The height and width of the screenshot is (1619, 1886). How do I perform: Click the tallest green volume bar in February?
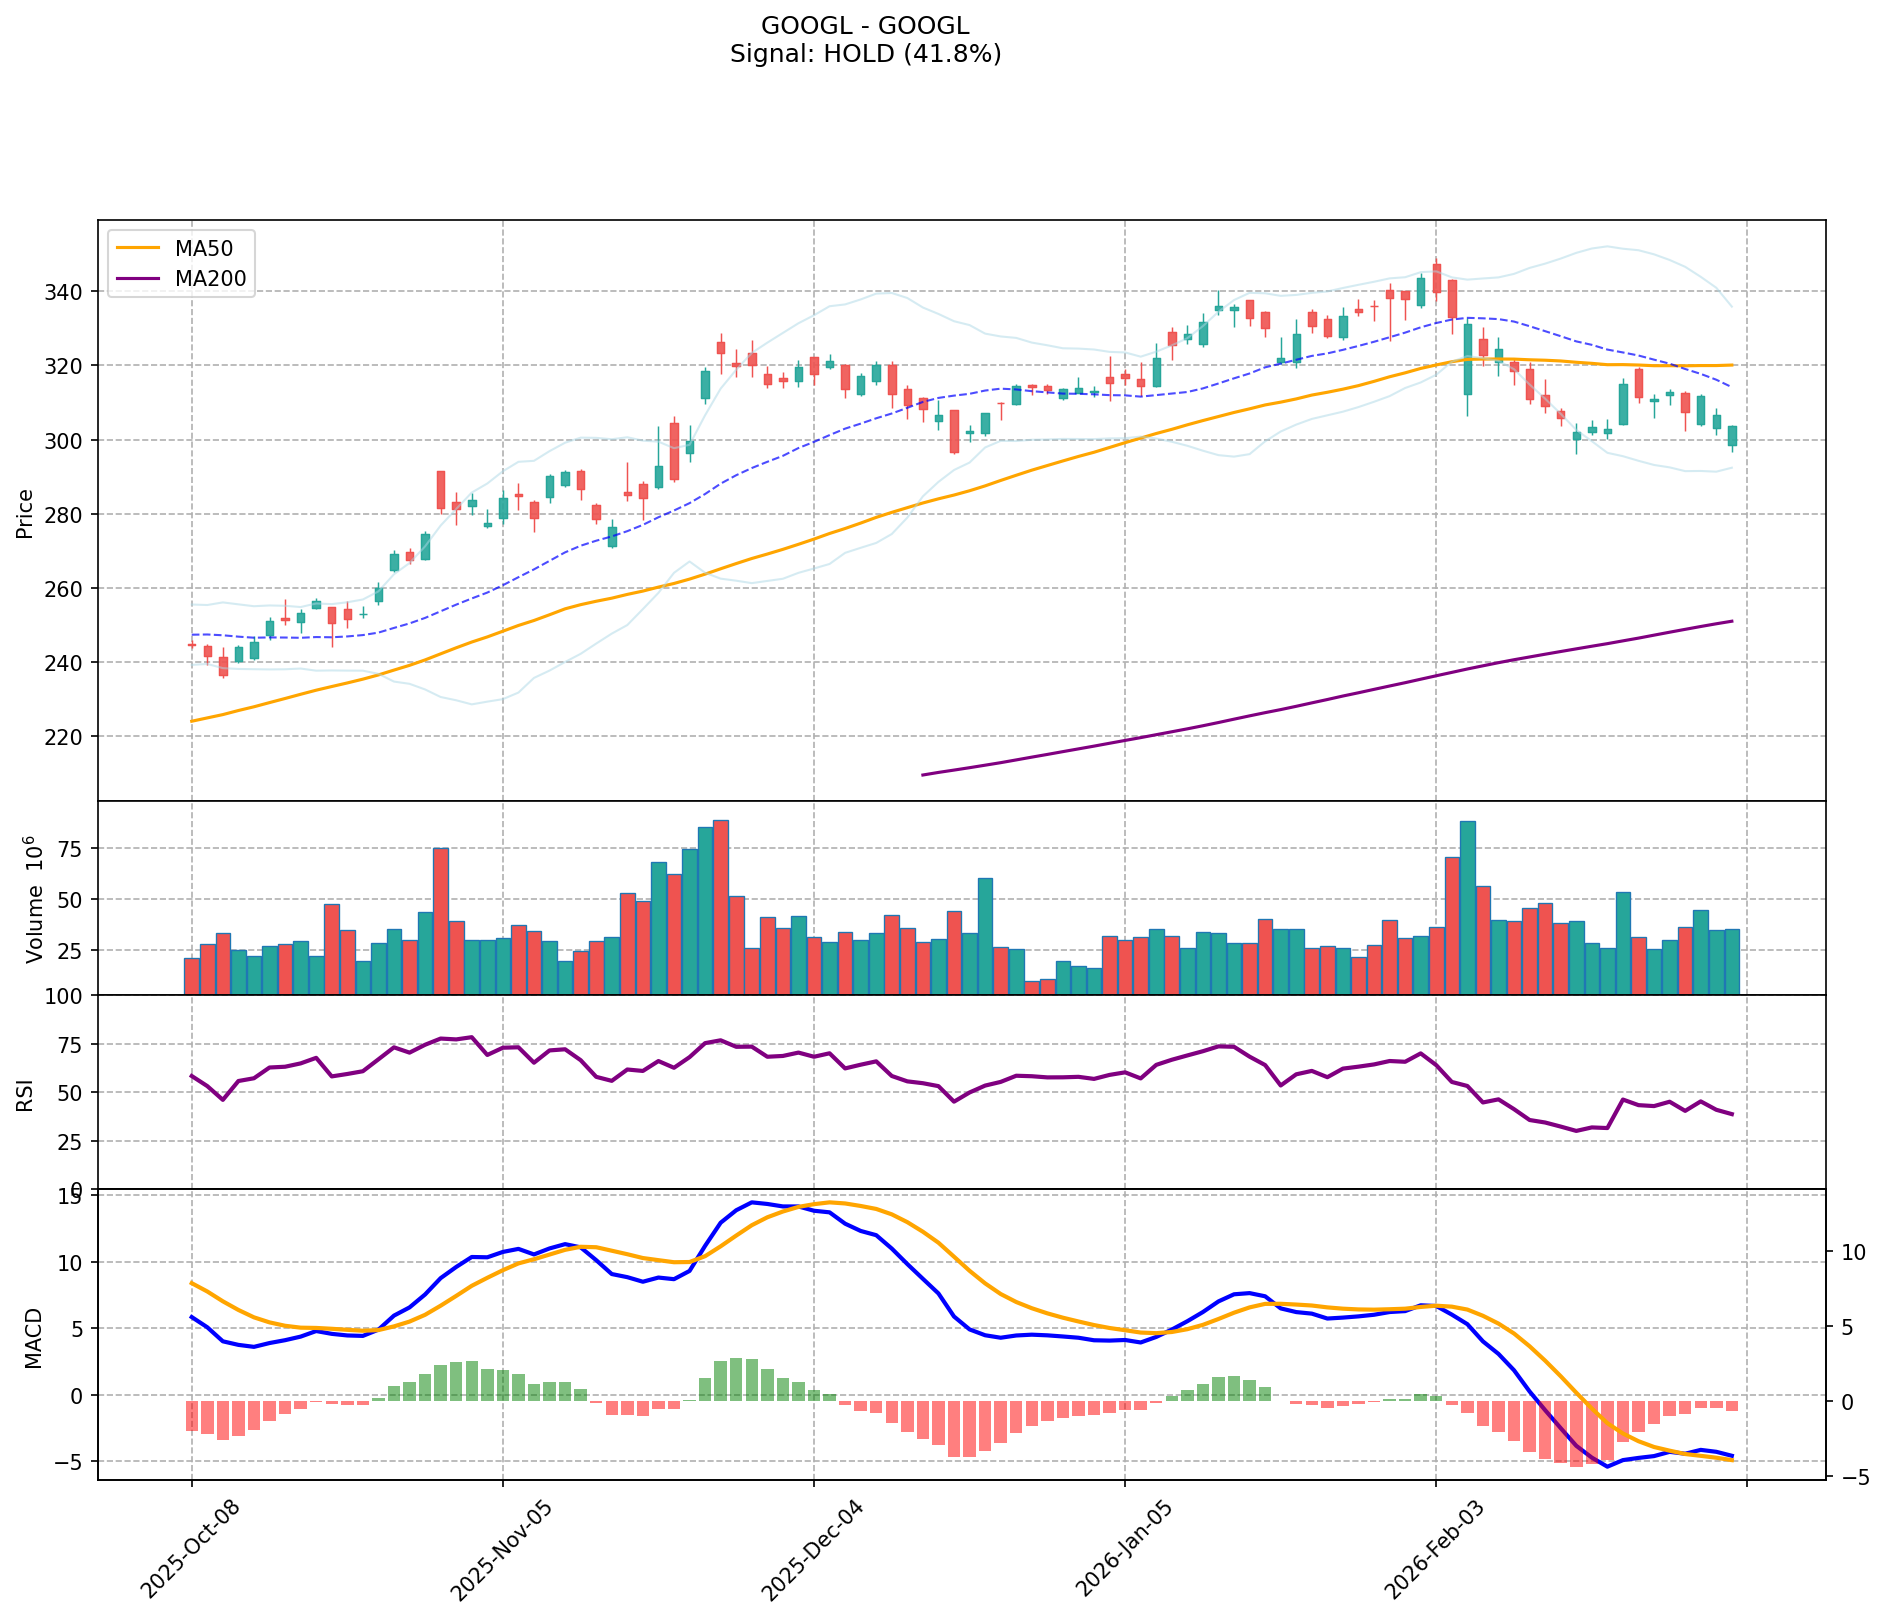pos(1467,906)
